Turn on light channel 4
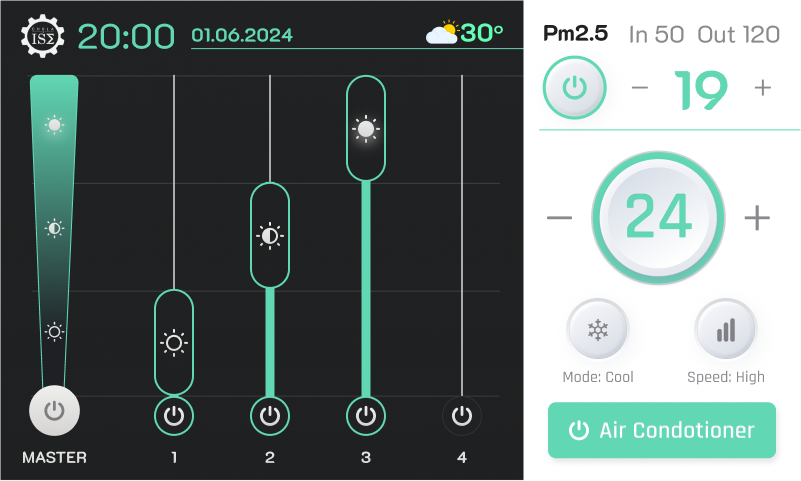Image resolution: width=801 pixels, height=481 pixels. click(462, 415)
